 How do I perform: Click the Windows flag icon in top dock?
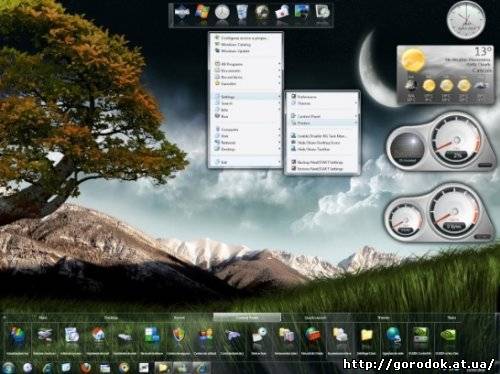click(202, 13)
